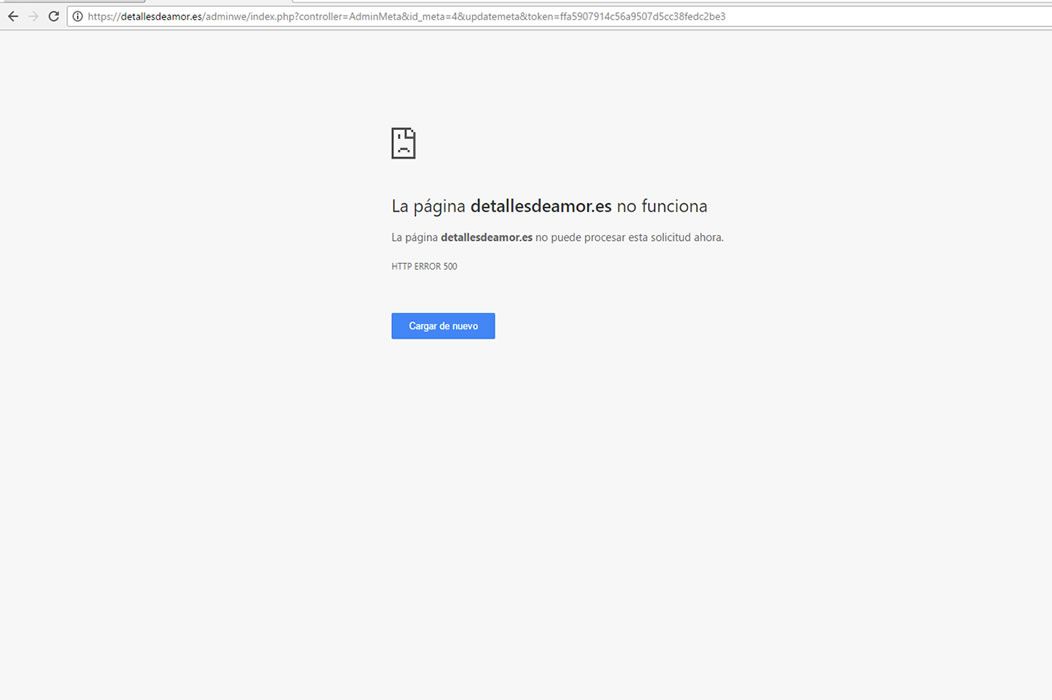Viewport: 1052px width, 700px height.
Task: Select the address bar URL field
Action: (560, 16)
